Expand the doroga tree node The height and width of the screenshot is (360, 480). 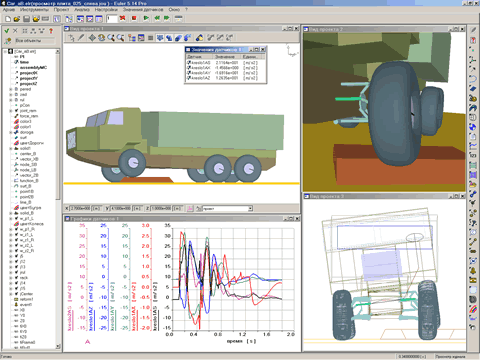coord(10,132)
